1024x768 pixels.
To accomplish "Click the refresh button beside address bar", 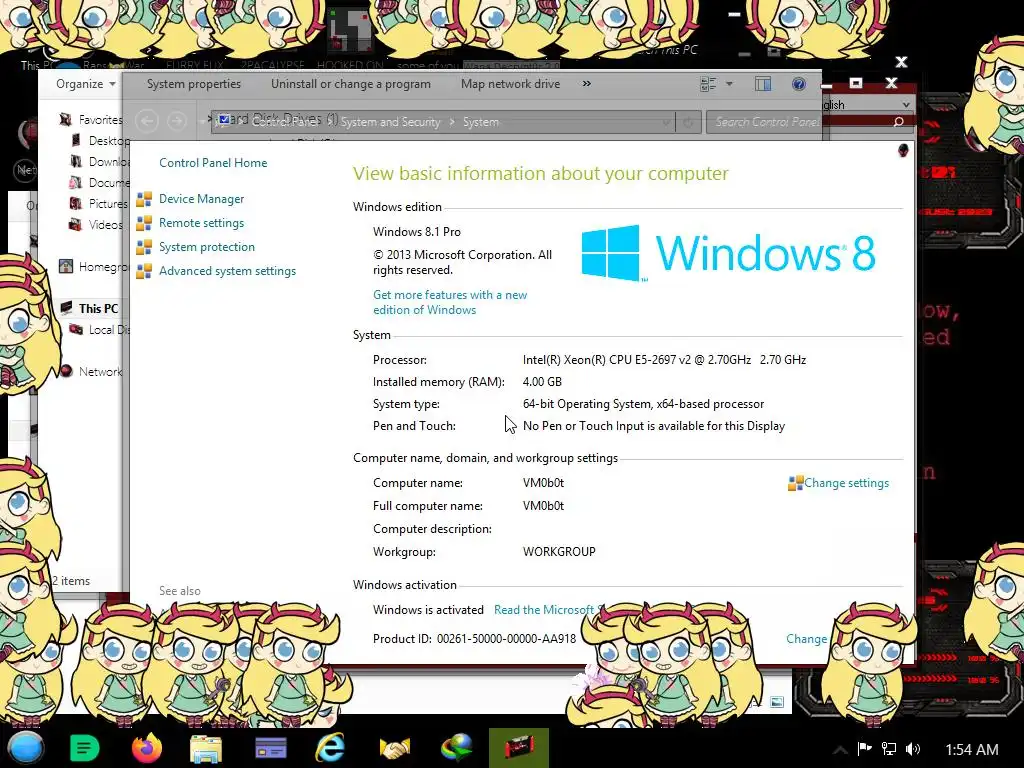I will pos(688,122).
